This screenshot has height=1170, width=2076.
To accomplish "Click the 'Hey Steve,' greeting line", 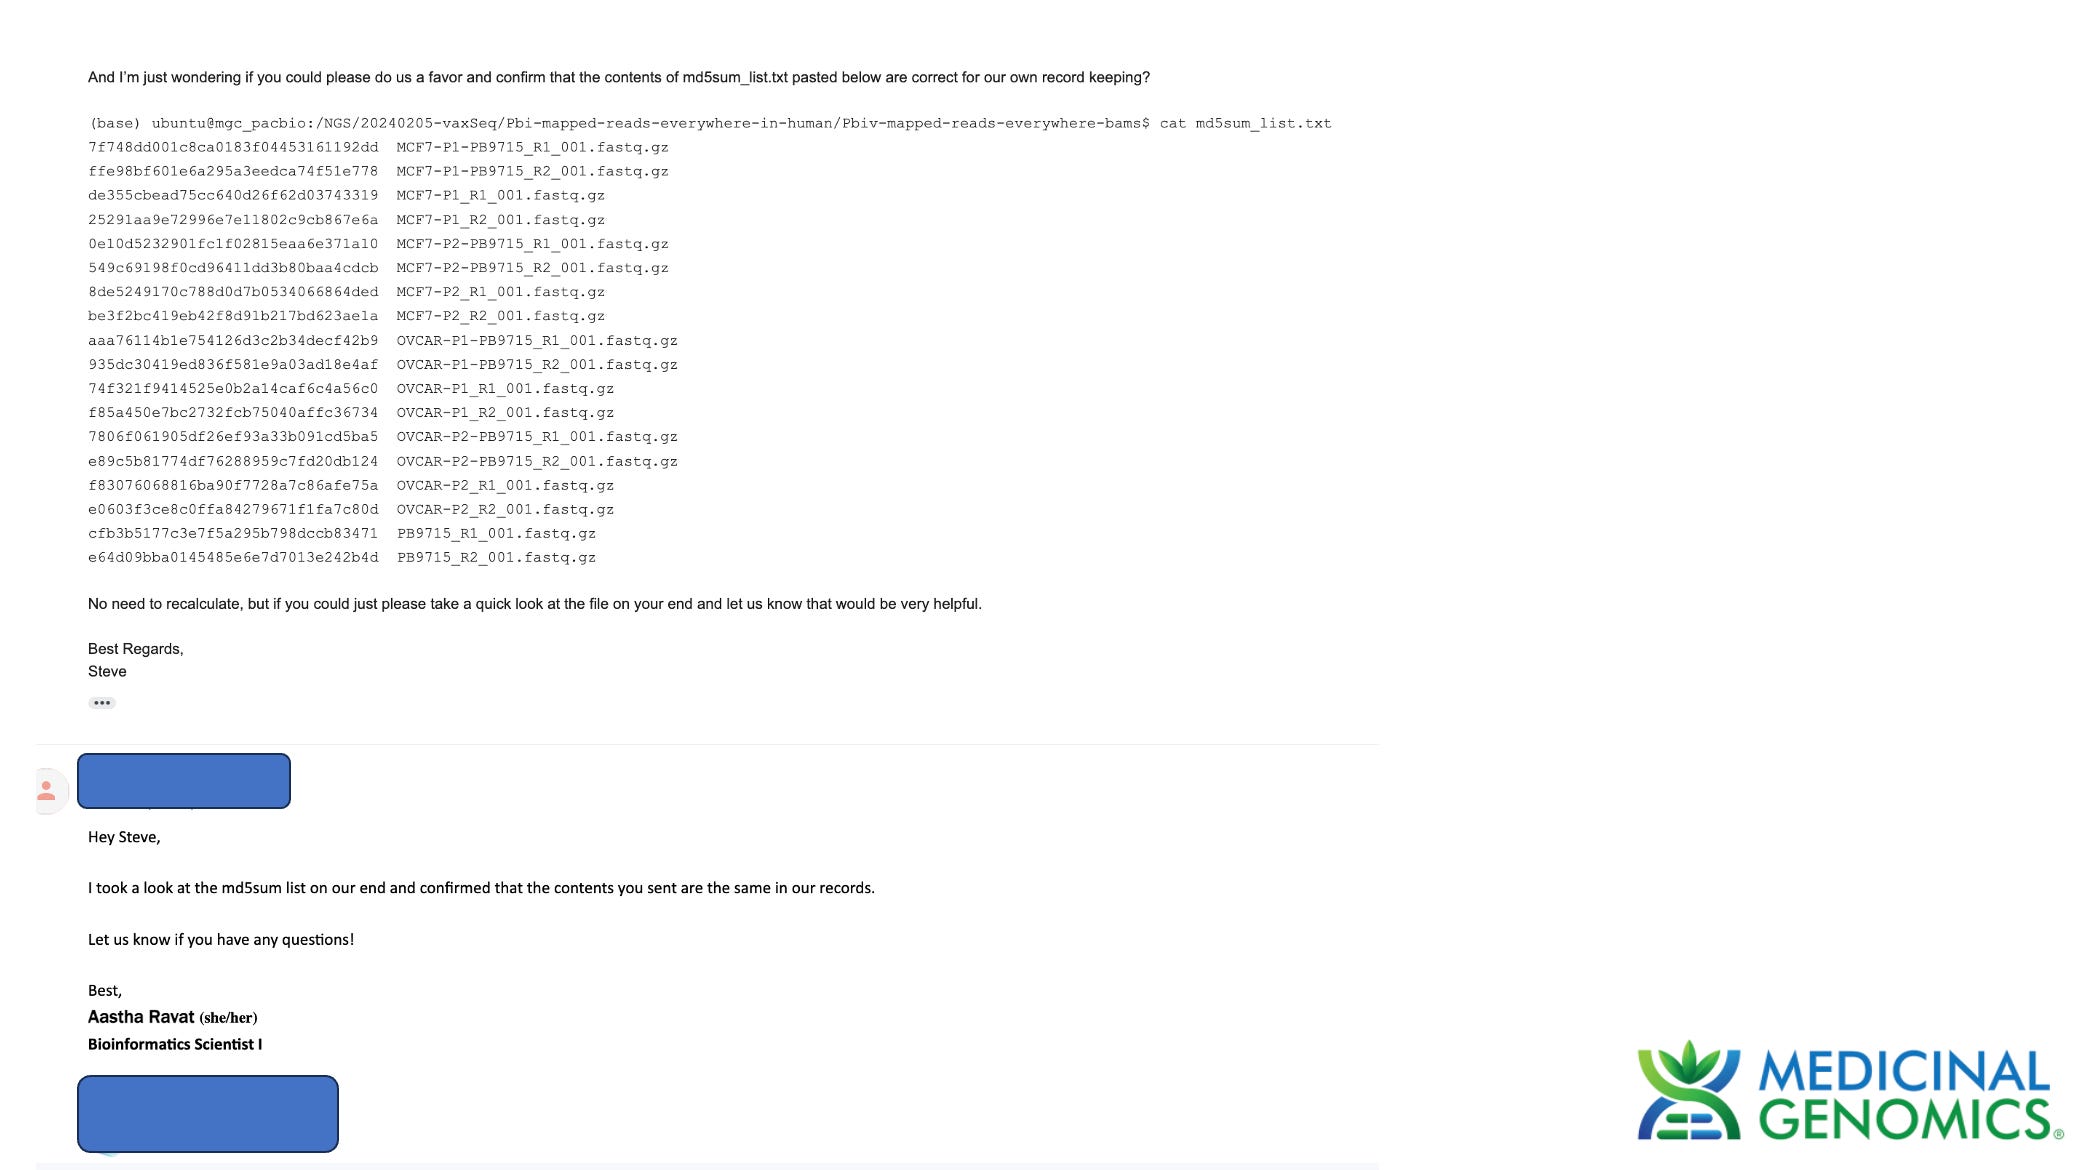I will (124, 837).
